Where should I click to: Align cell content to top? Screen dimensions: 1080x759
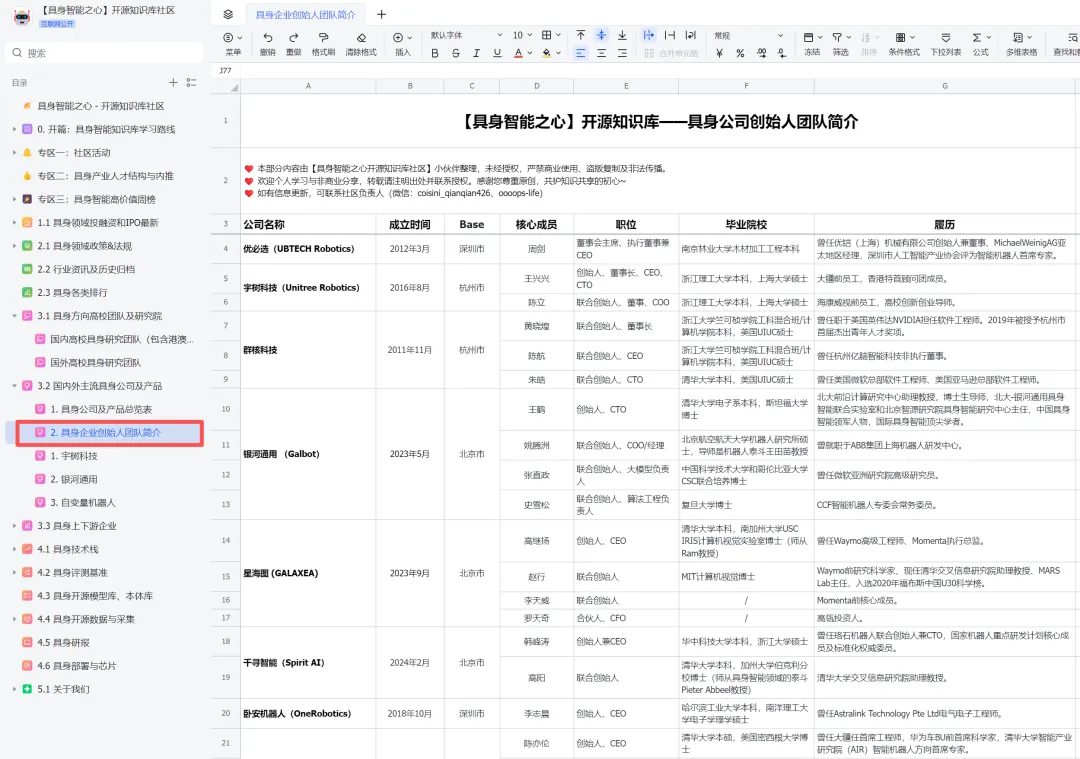[x=581, y=35]
